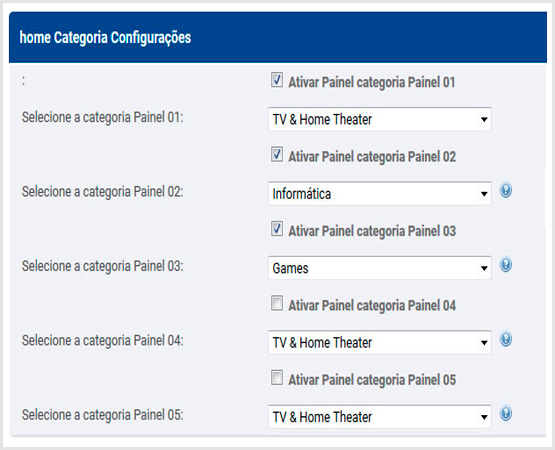Disable Ativar Painel categoria Painel 03 checkbox
The image size is (555, 450).
click(x=277, y=229)
